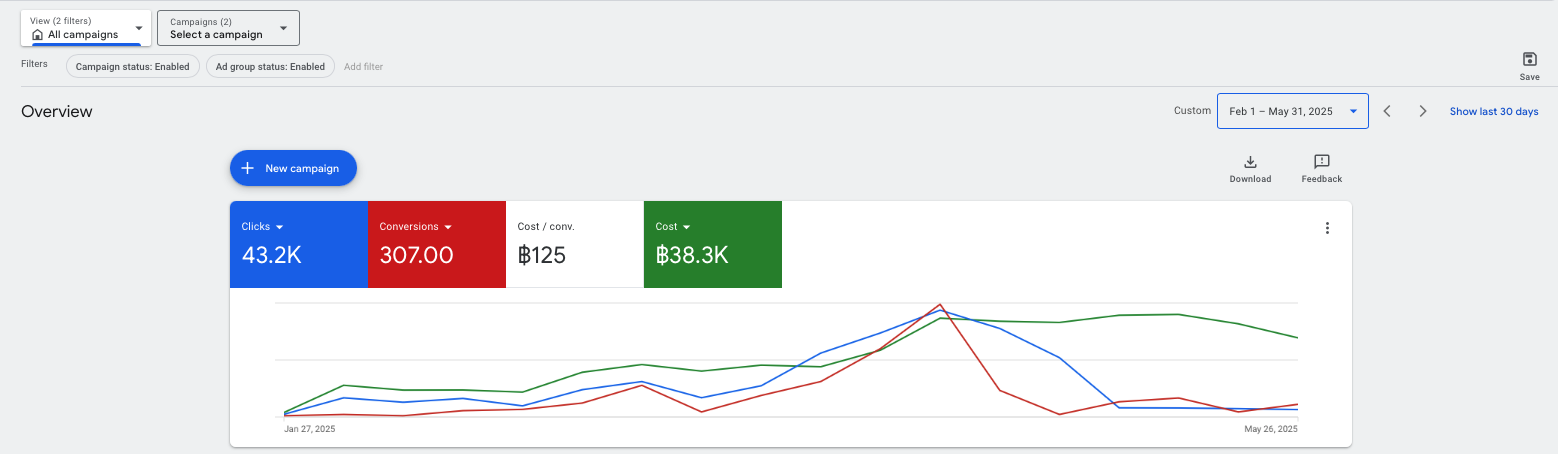Click the May 26, 2025 axis label
The image size is (1558, 454).
[x=1271, y=429]
